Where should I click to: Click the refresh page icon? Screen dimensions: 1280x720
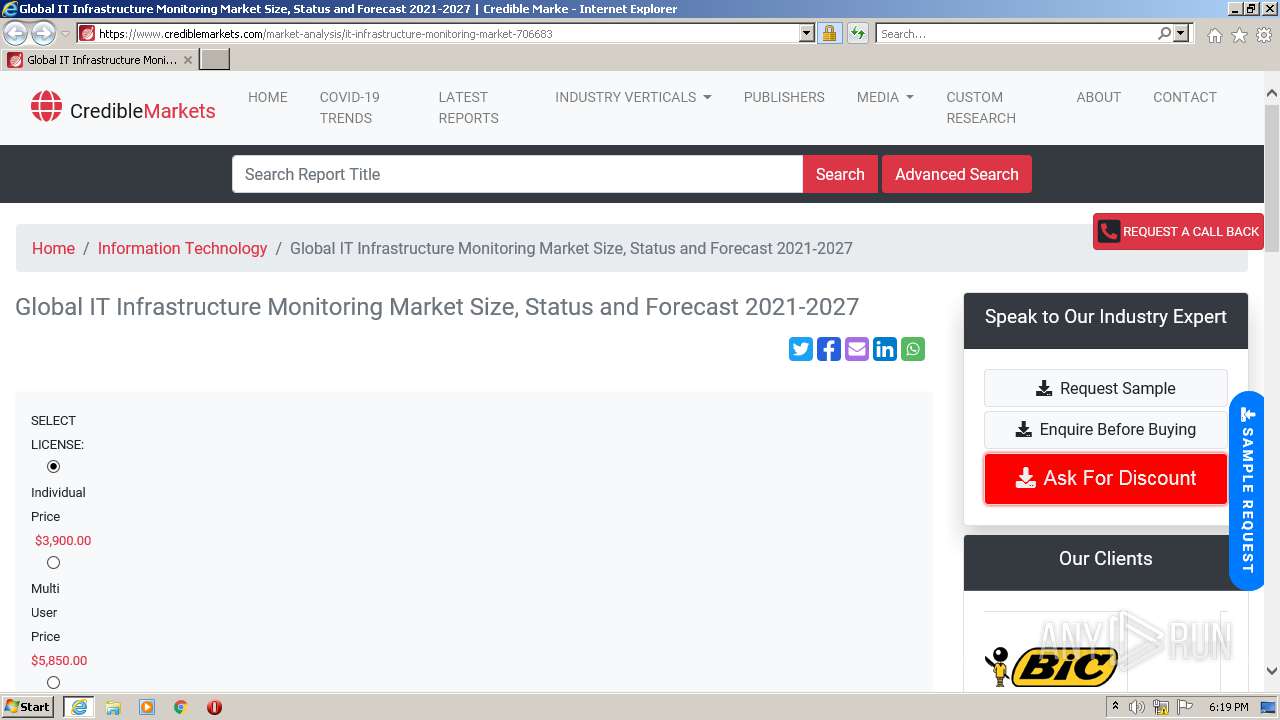tap(858, 33)
